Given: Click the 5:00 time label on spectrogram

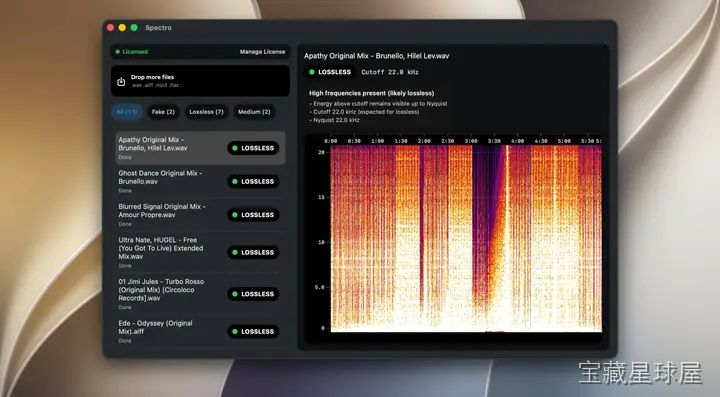Looking at the screenshot, I should coord(564,141).
